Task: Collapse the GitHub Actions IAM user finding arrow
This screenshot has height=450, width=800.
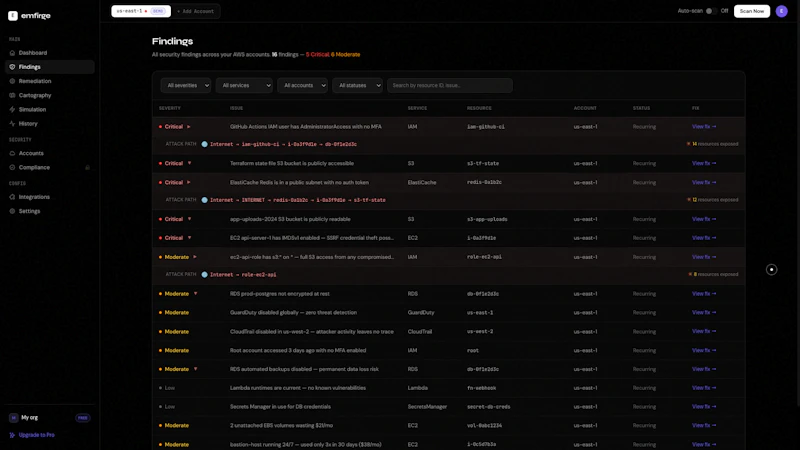Action: point(189,127)
